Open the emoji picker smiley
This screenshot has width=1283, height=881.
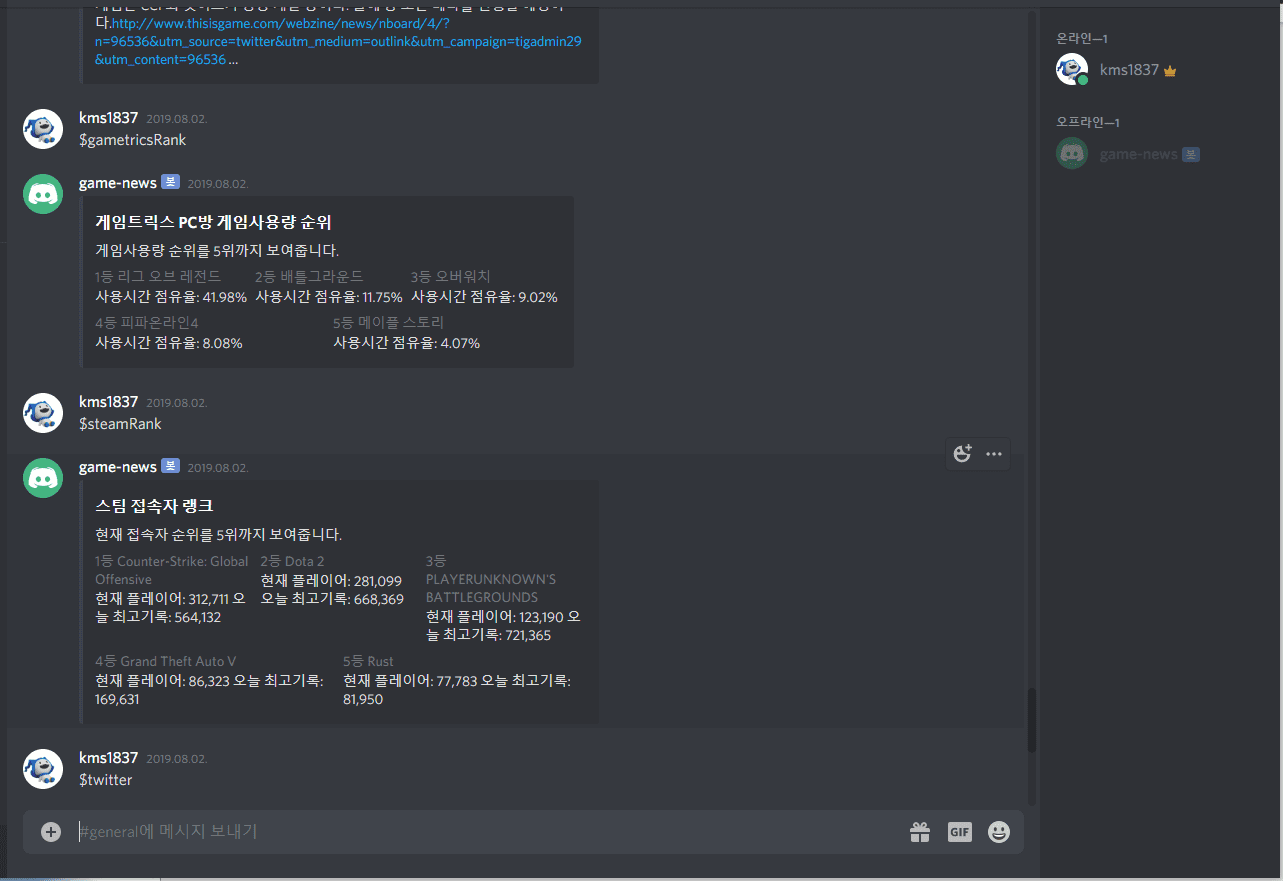[999, 832]
